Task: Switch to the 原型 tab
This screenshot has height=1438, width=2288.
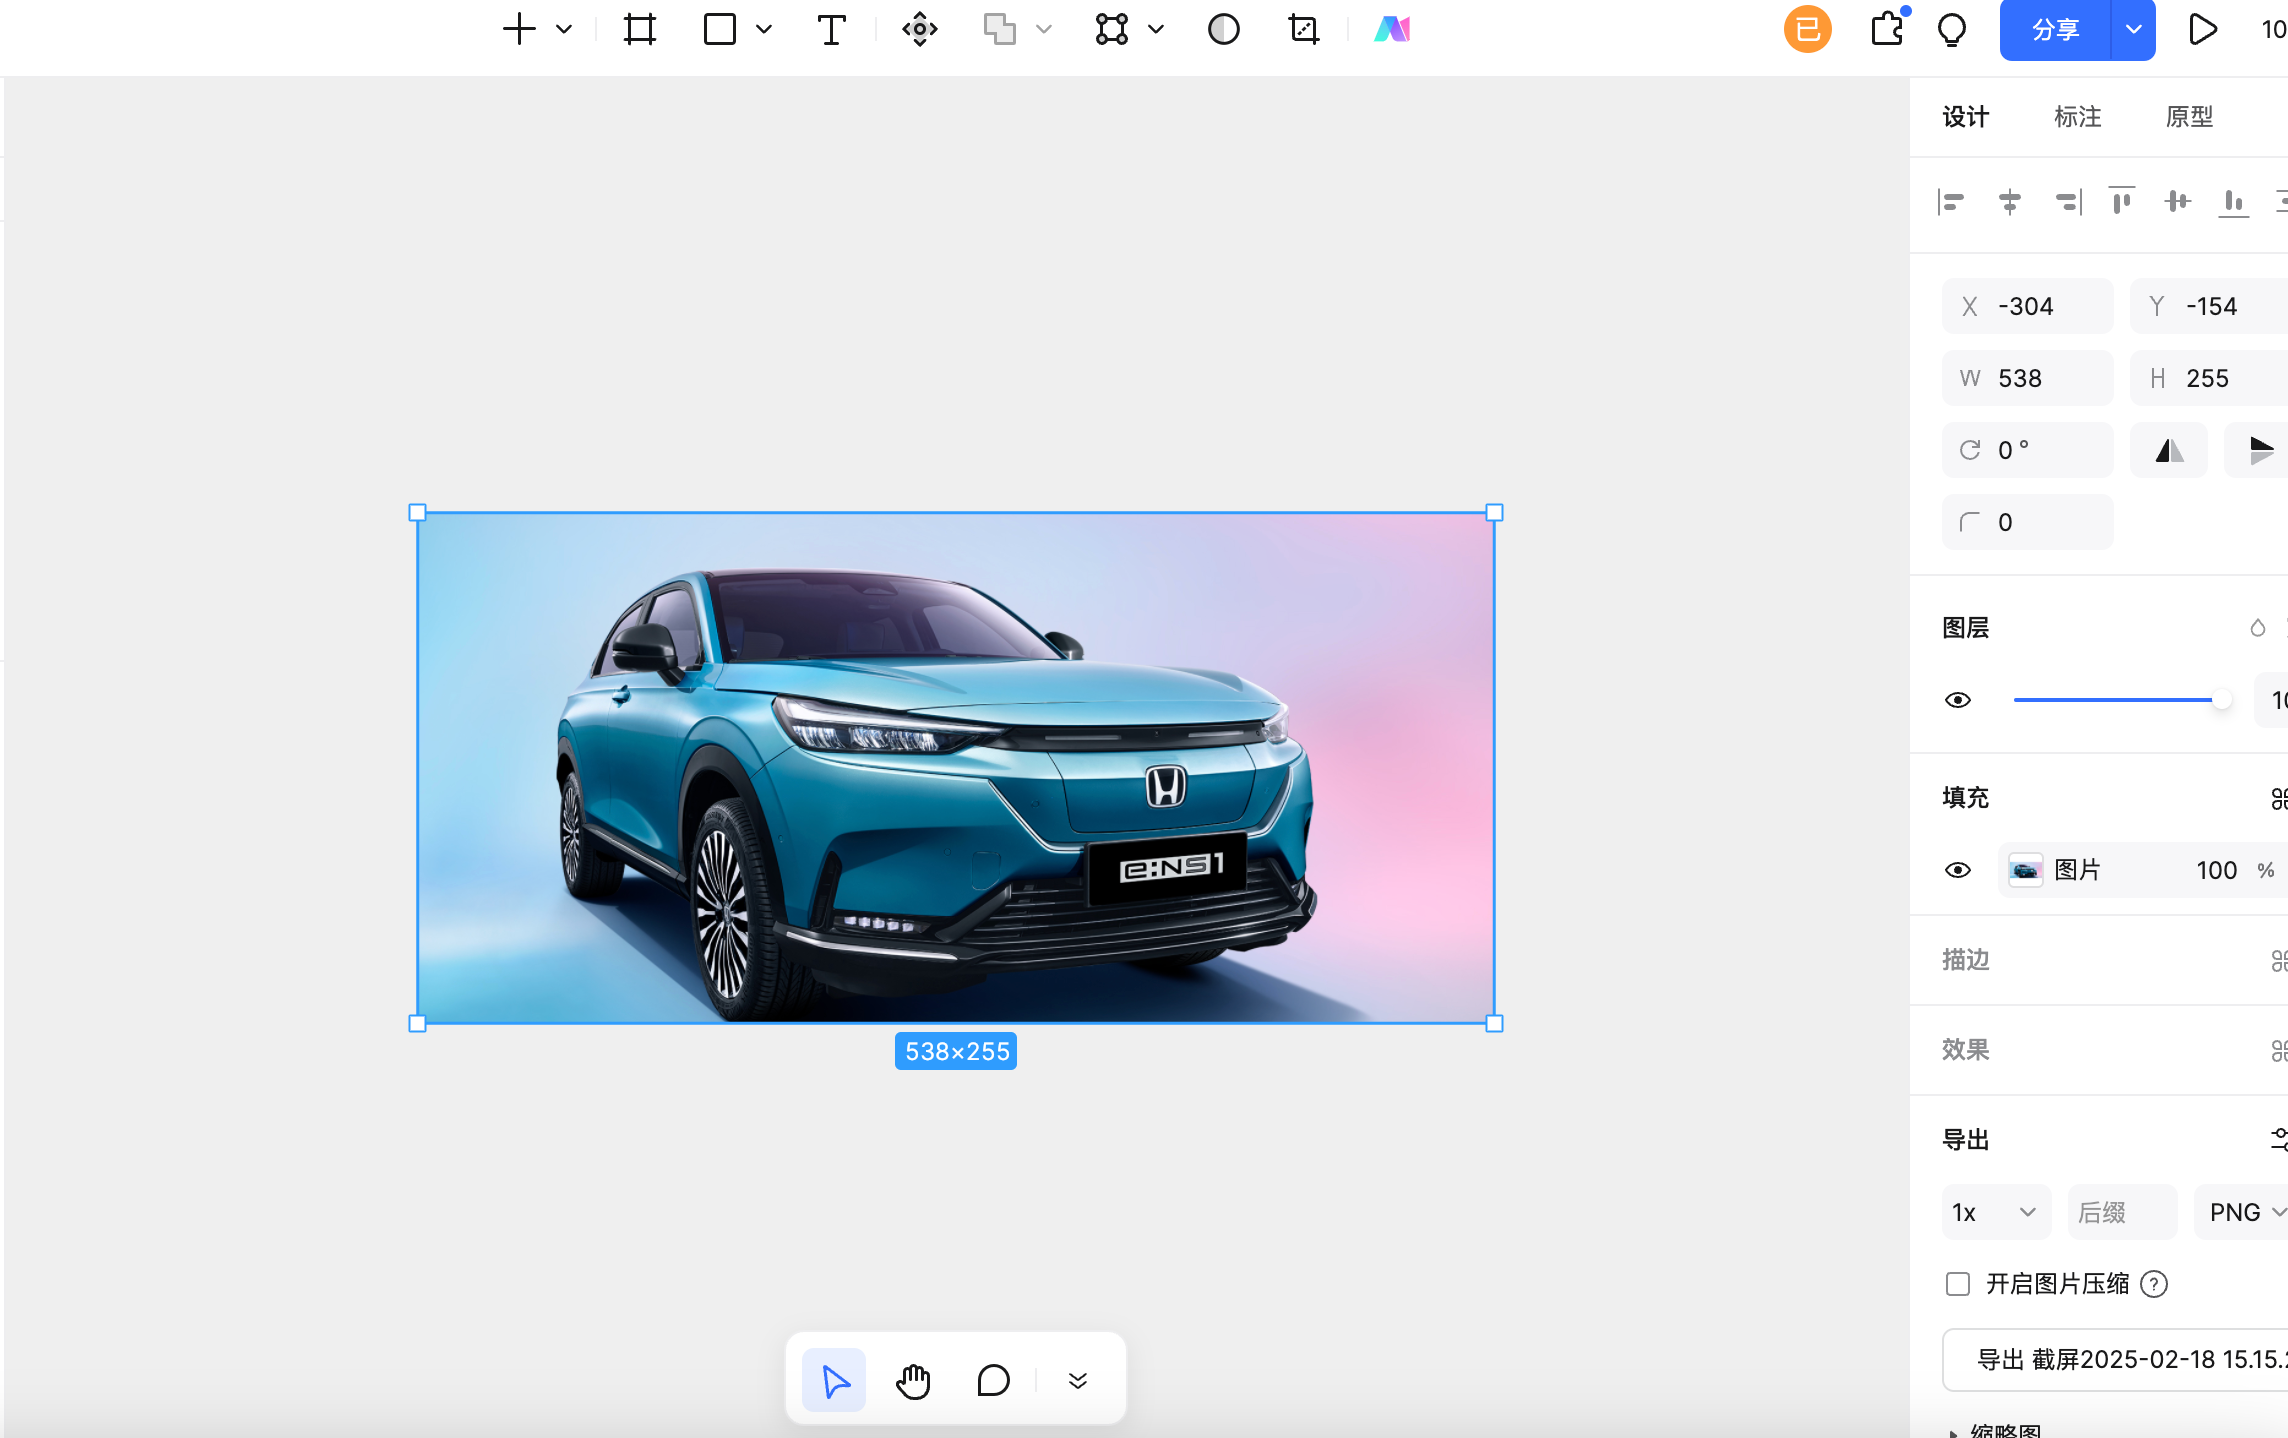Action: [x=2190, y=117]
